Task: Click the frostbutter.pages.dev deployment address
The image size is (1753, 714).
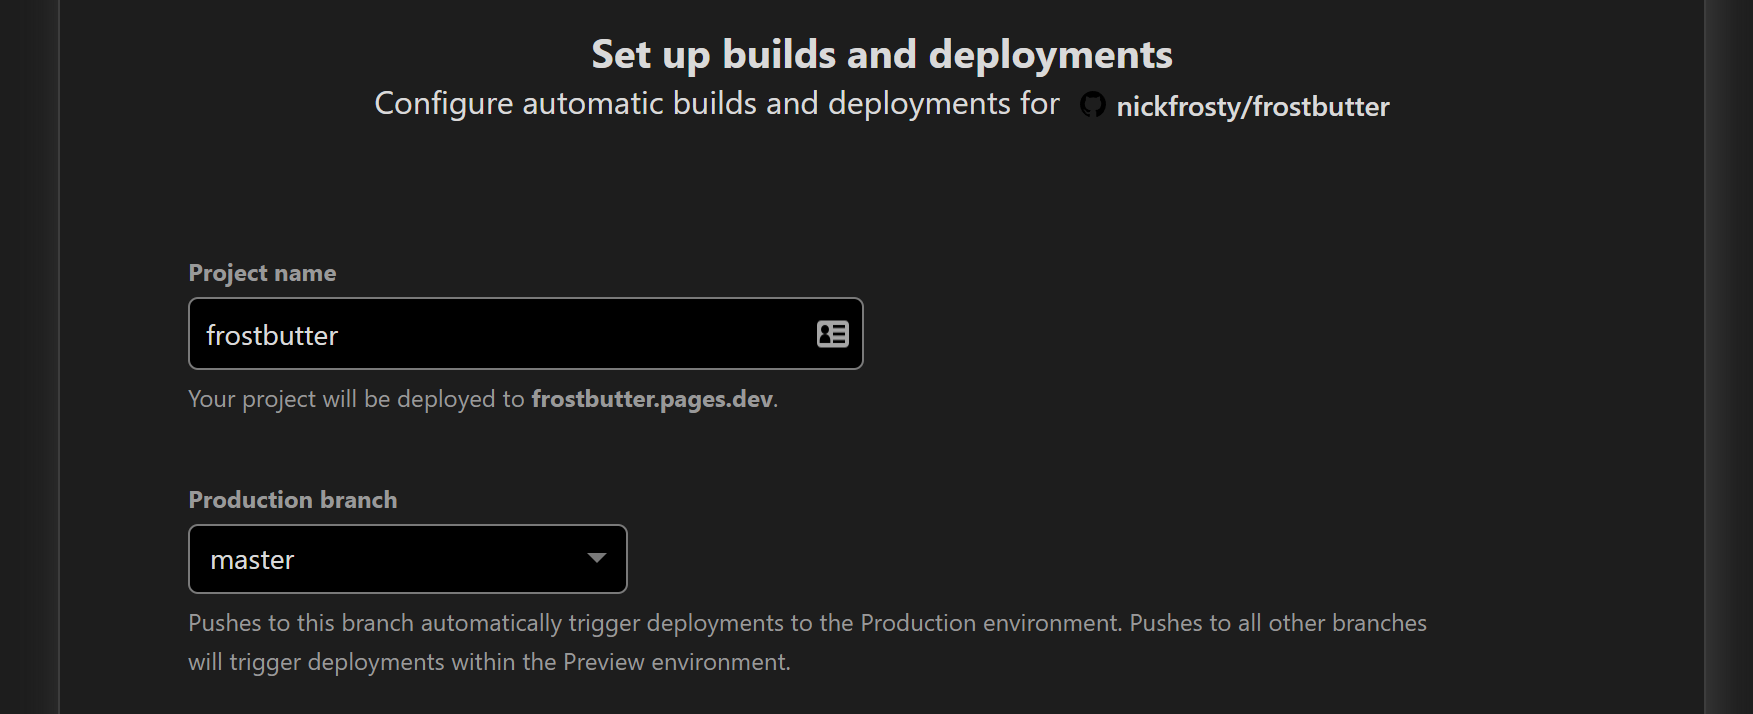Action: [x=652, y=398]
